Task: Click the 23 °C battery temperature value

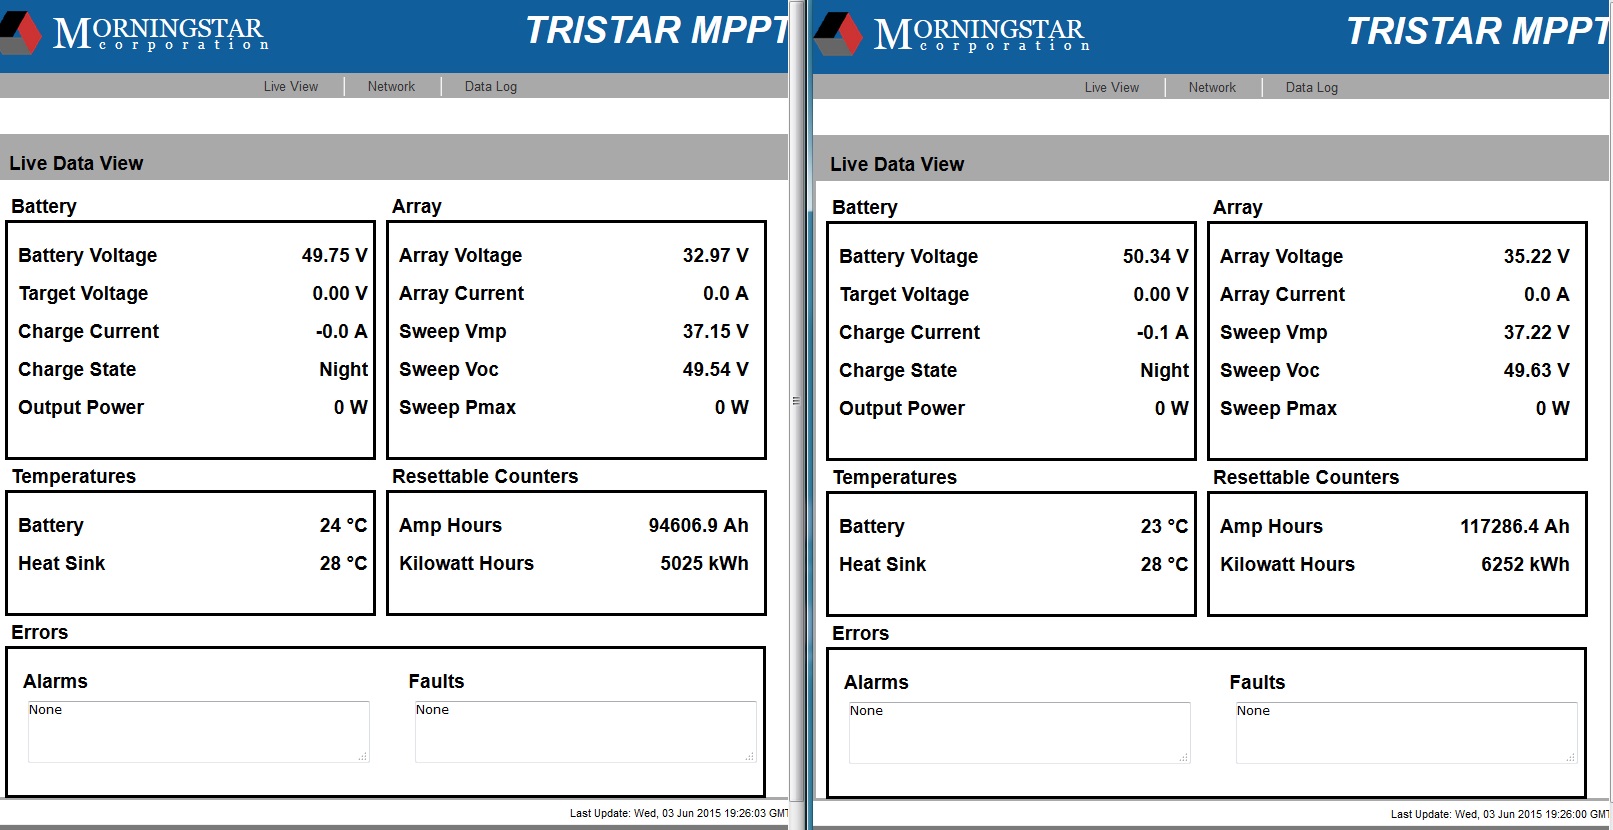Action: (1165, 526)
